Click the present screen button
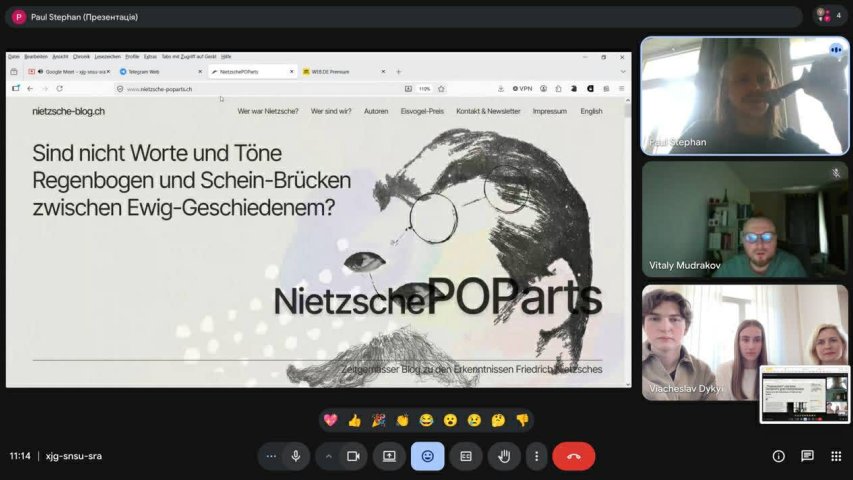The image size is (853, 480). click(389, 456)
